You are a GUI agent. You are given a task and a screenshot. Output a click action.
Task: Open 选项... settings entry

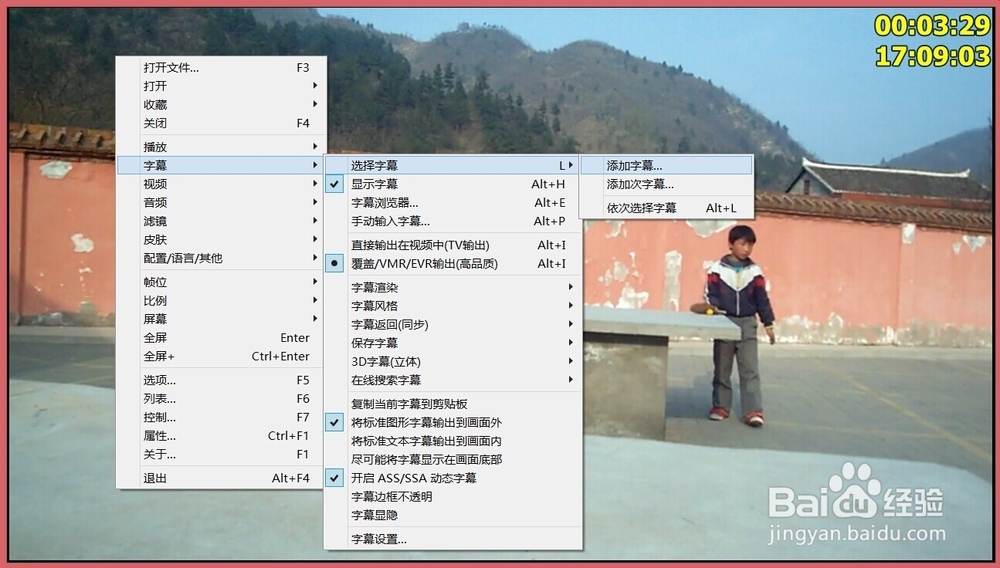(221, 380)
